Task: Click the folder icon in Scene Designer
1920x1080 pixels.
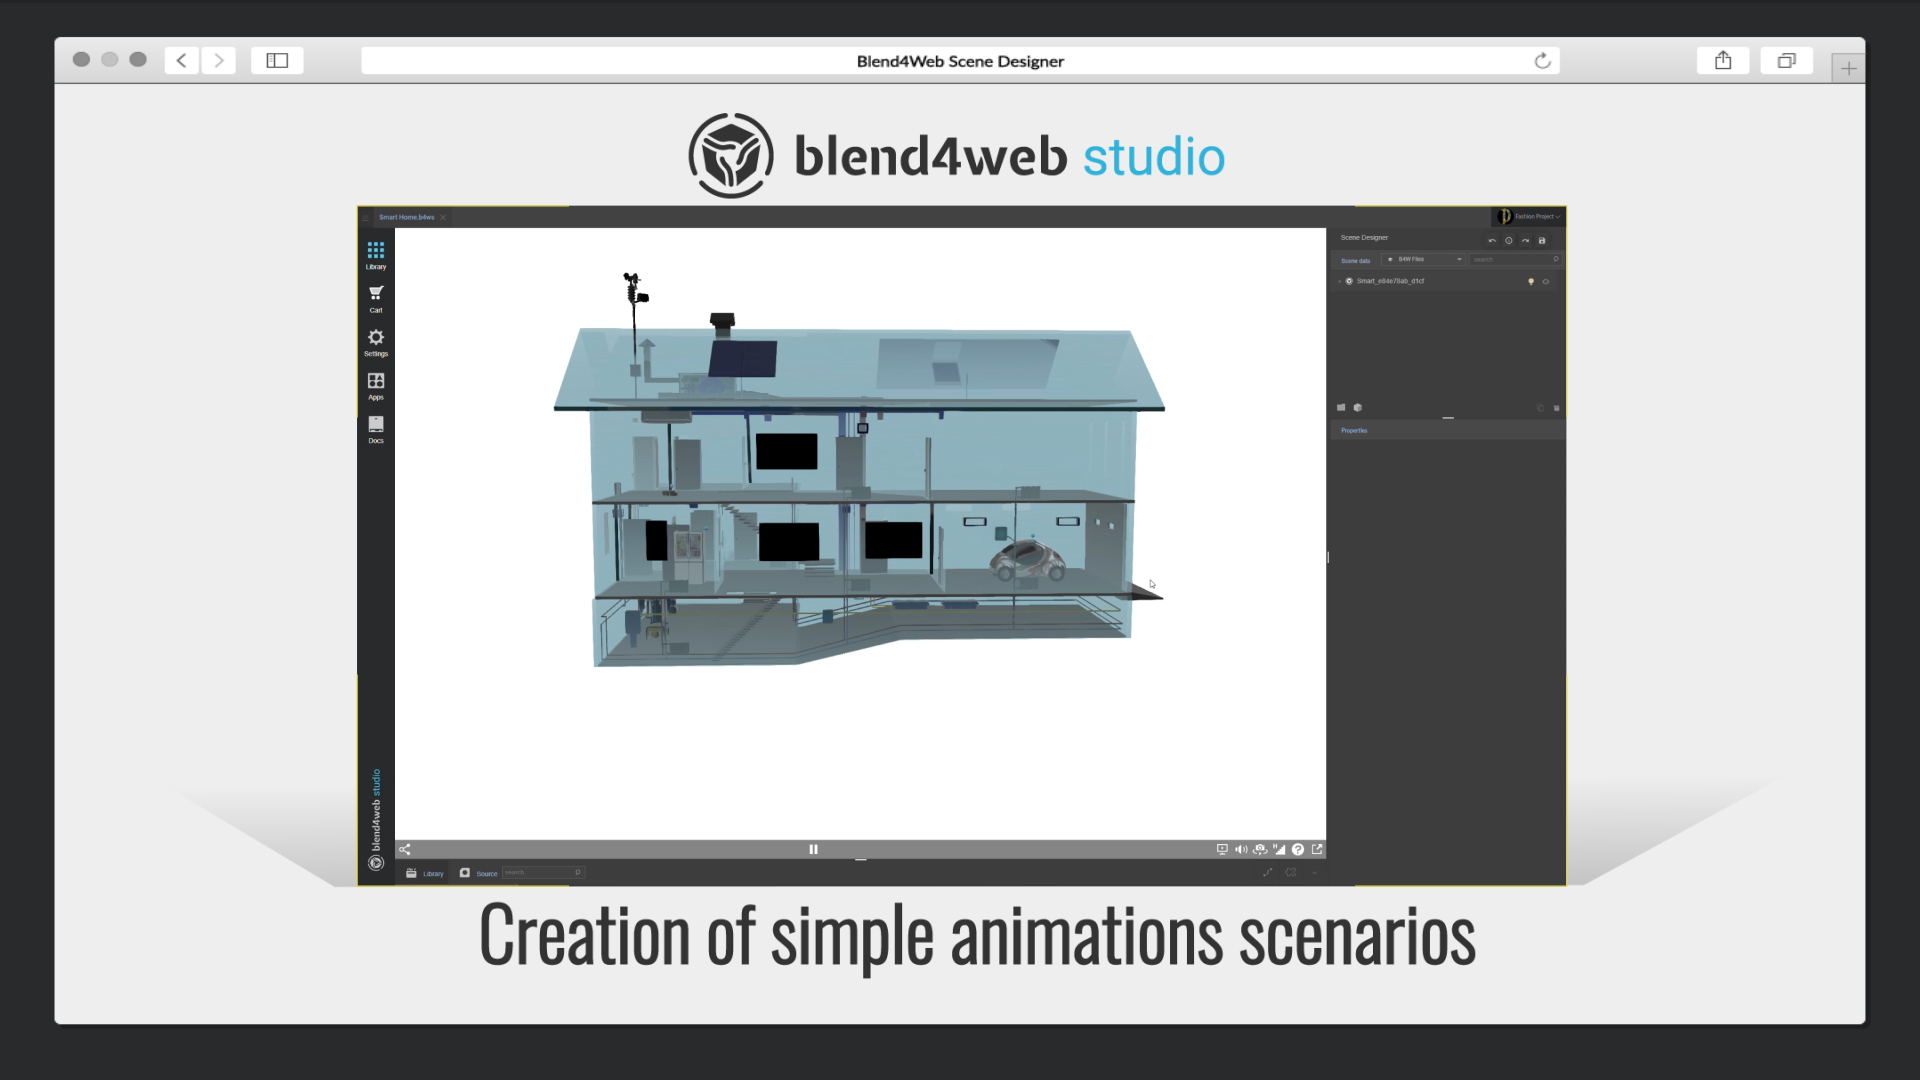Action: (x=1341, y=407)
